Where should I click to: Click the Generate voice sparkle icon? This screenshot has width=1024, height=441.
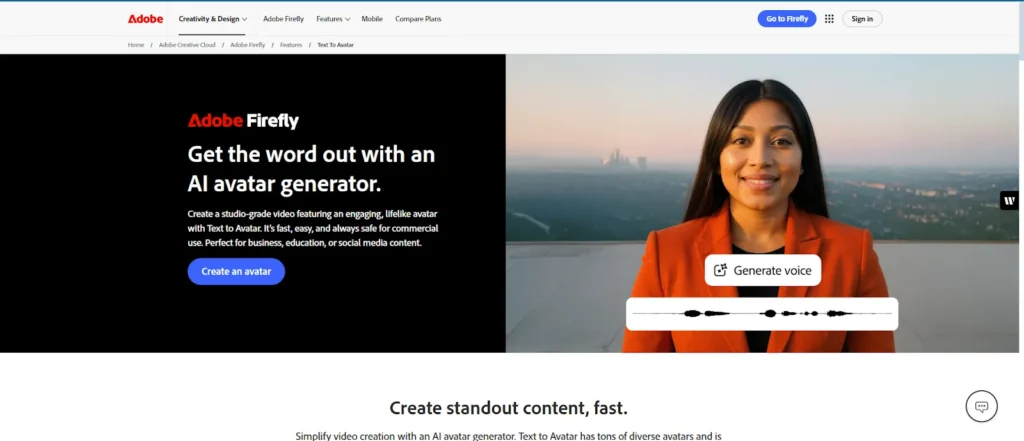tap(720, 270)
